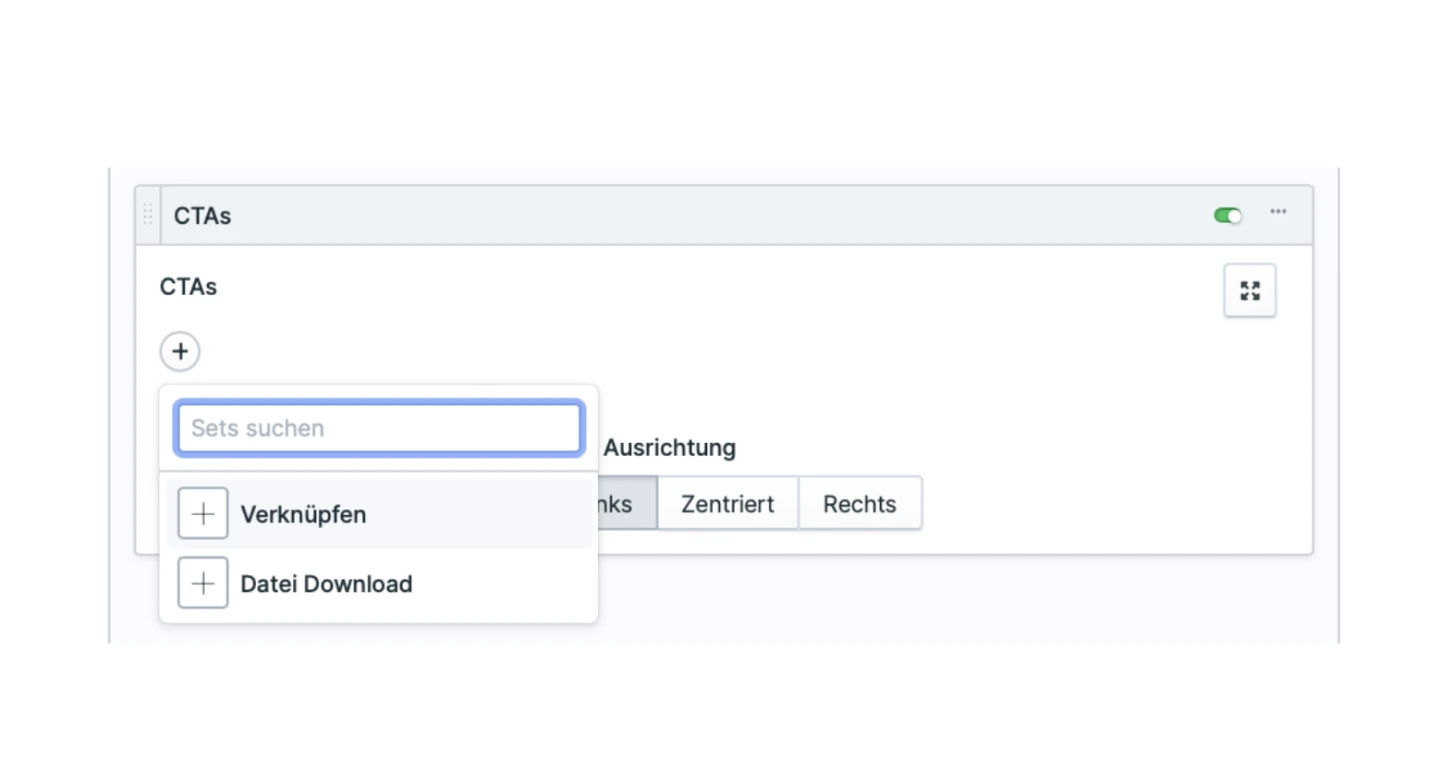Open the three-dots menu in CTAs header
The image size is (1440, 775).
pos(1278,212)
